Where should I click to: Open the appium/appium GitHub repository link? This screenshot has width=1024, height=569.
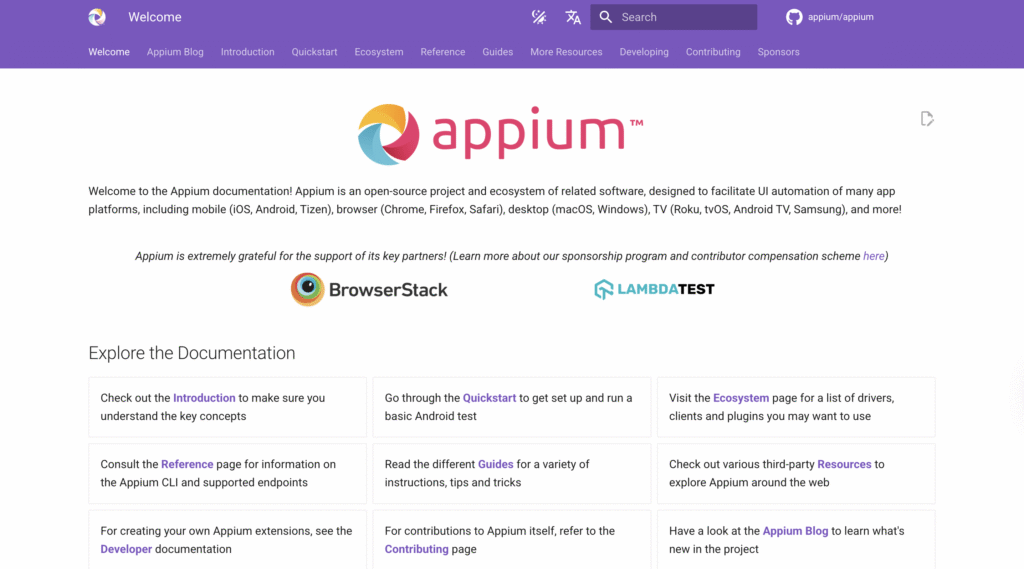click(x=830, y=17)
